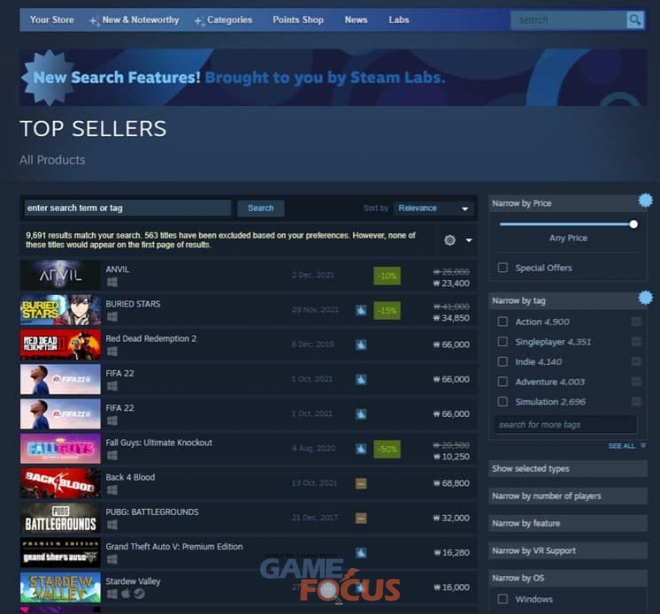Click the Narrow by tag gear badge

coord(645,298)
